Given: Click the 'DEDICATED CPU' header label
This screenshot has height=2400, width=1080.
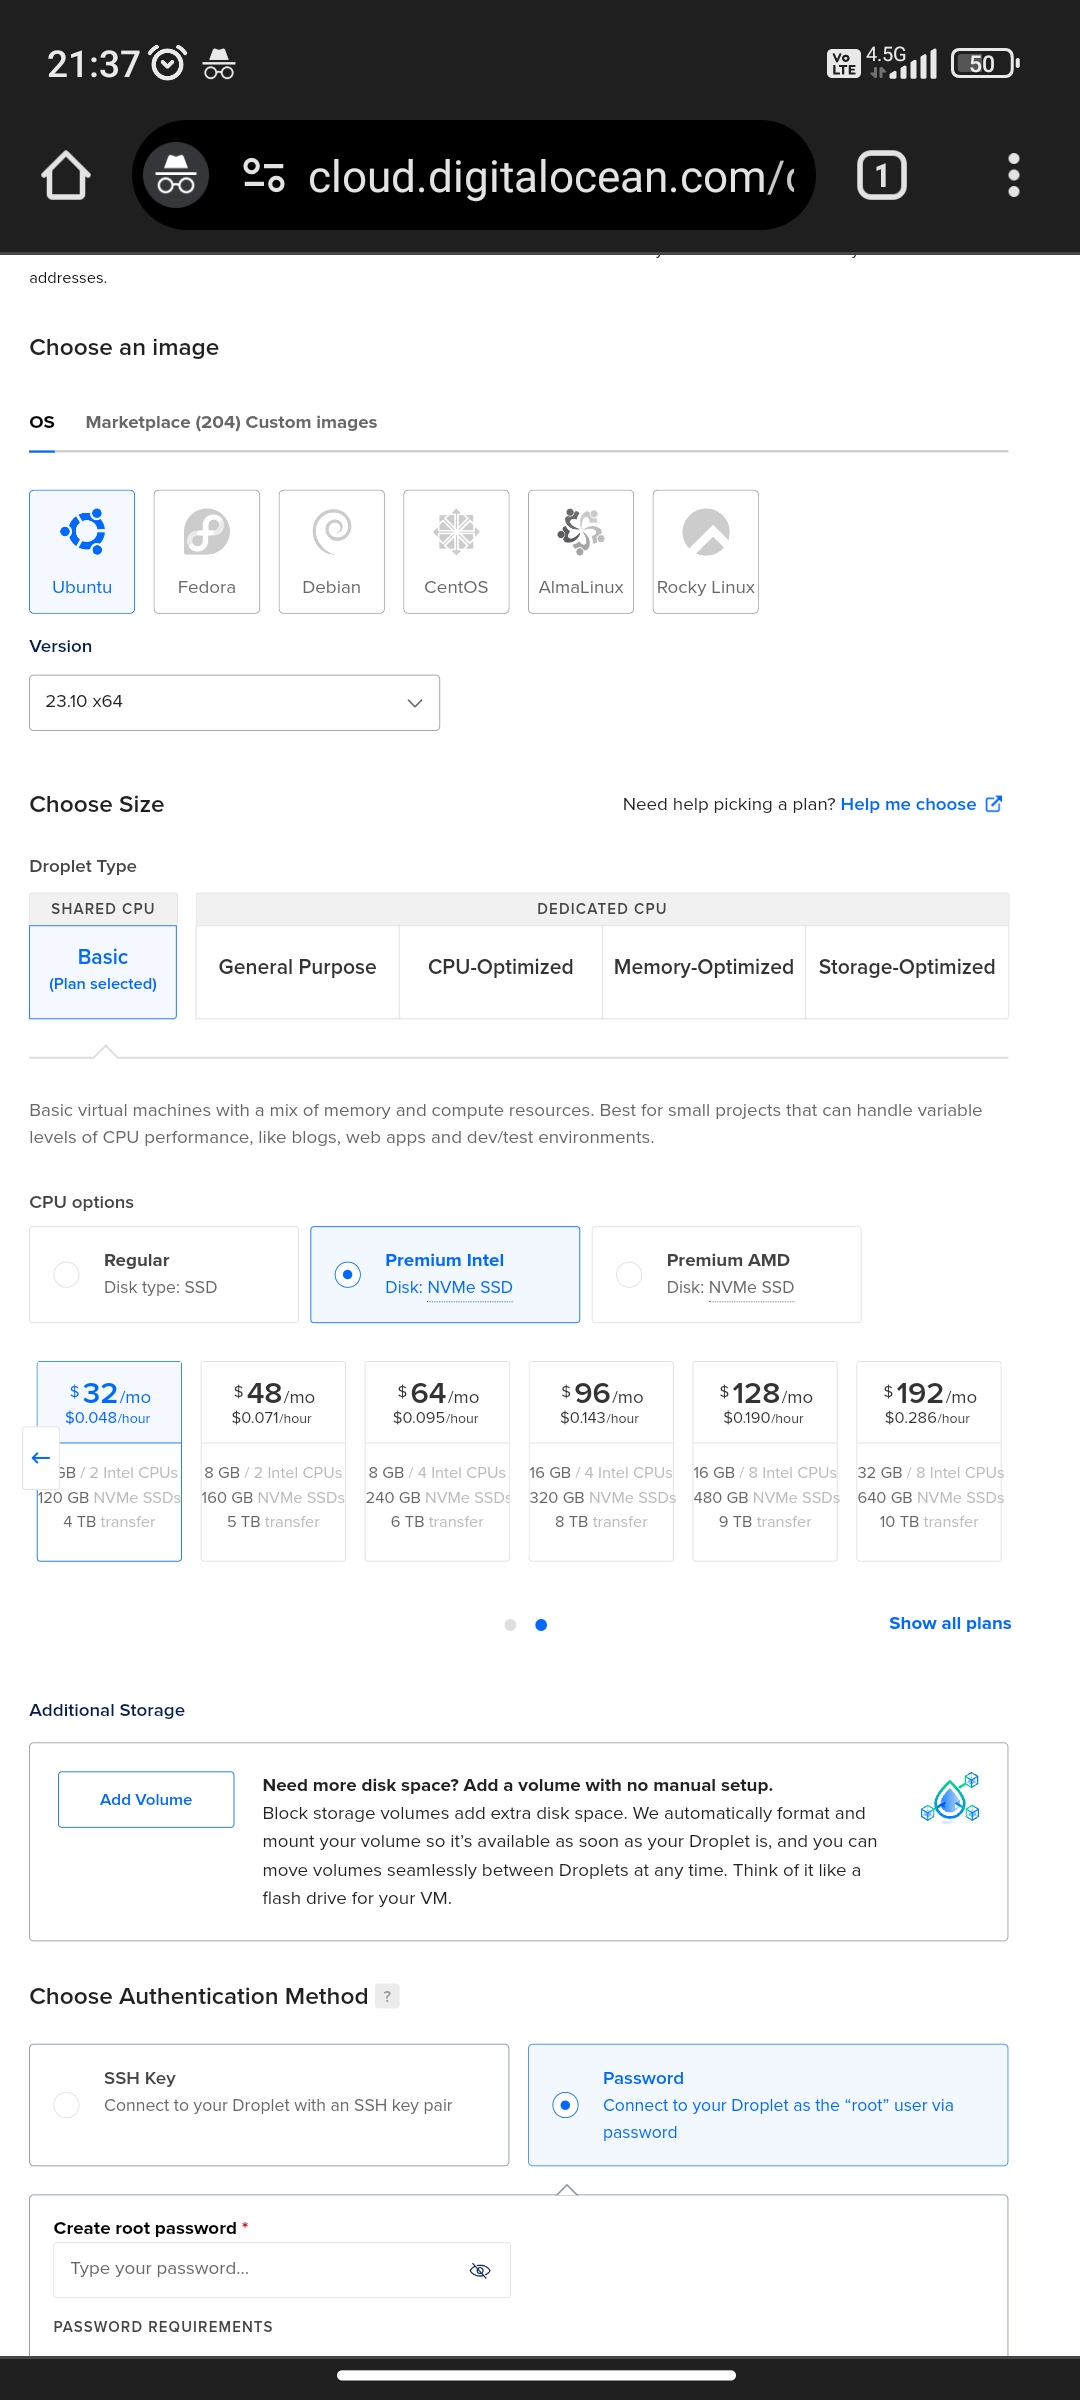Looking at the screenshot, I should pos(602,909).
